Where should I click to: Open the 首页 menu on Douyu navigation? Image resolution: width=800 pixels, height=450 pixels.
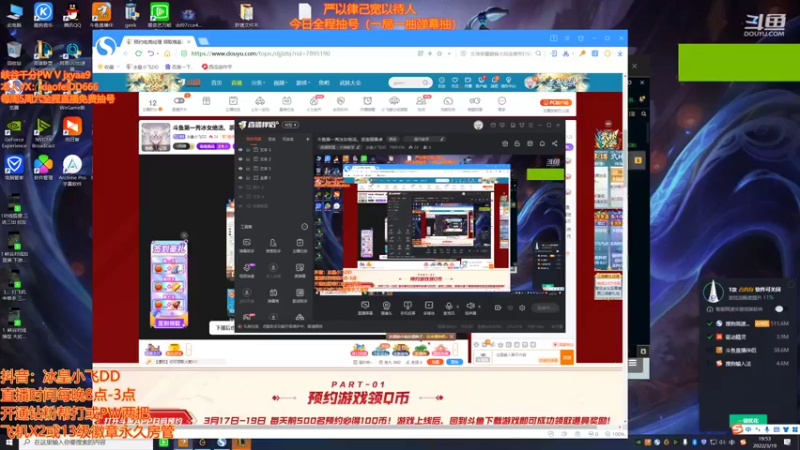[x=217, y=83]
